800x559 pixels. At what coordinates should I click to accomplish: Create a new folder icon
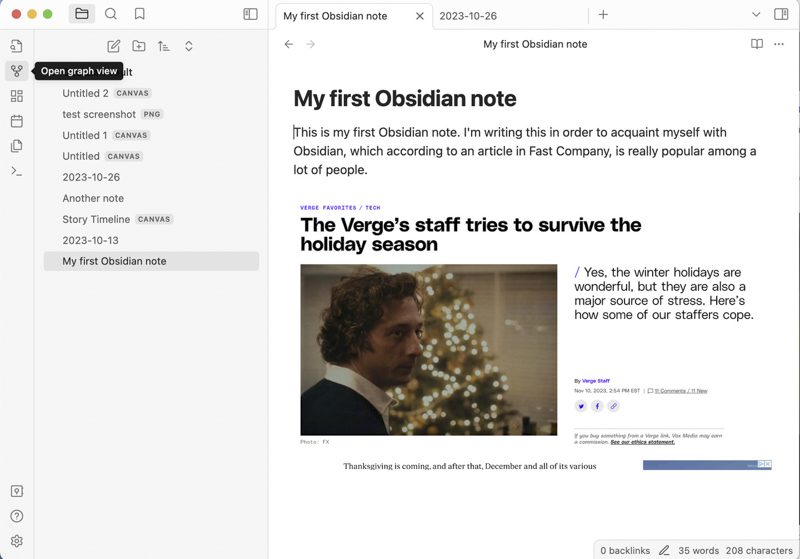click(138, 46)
